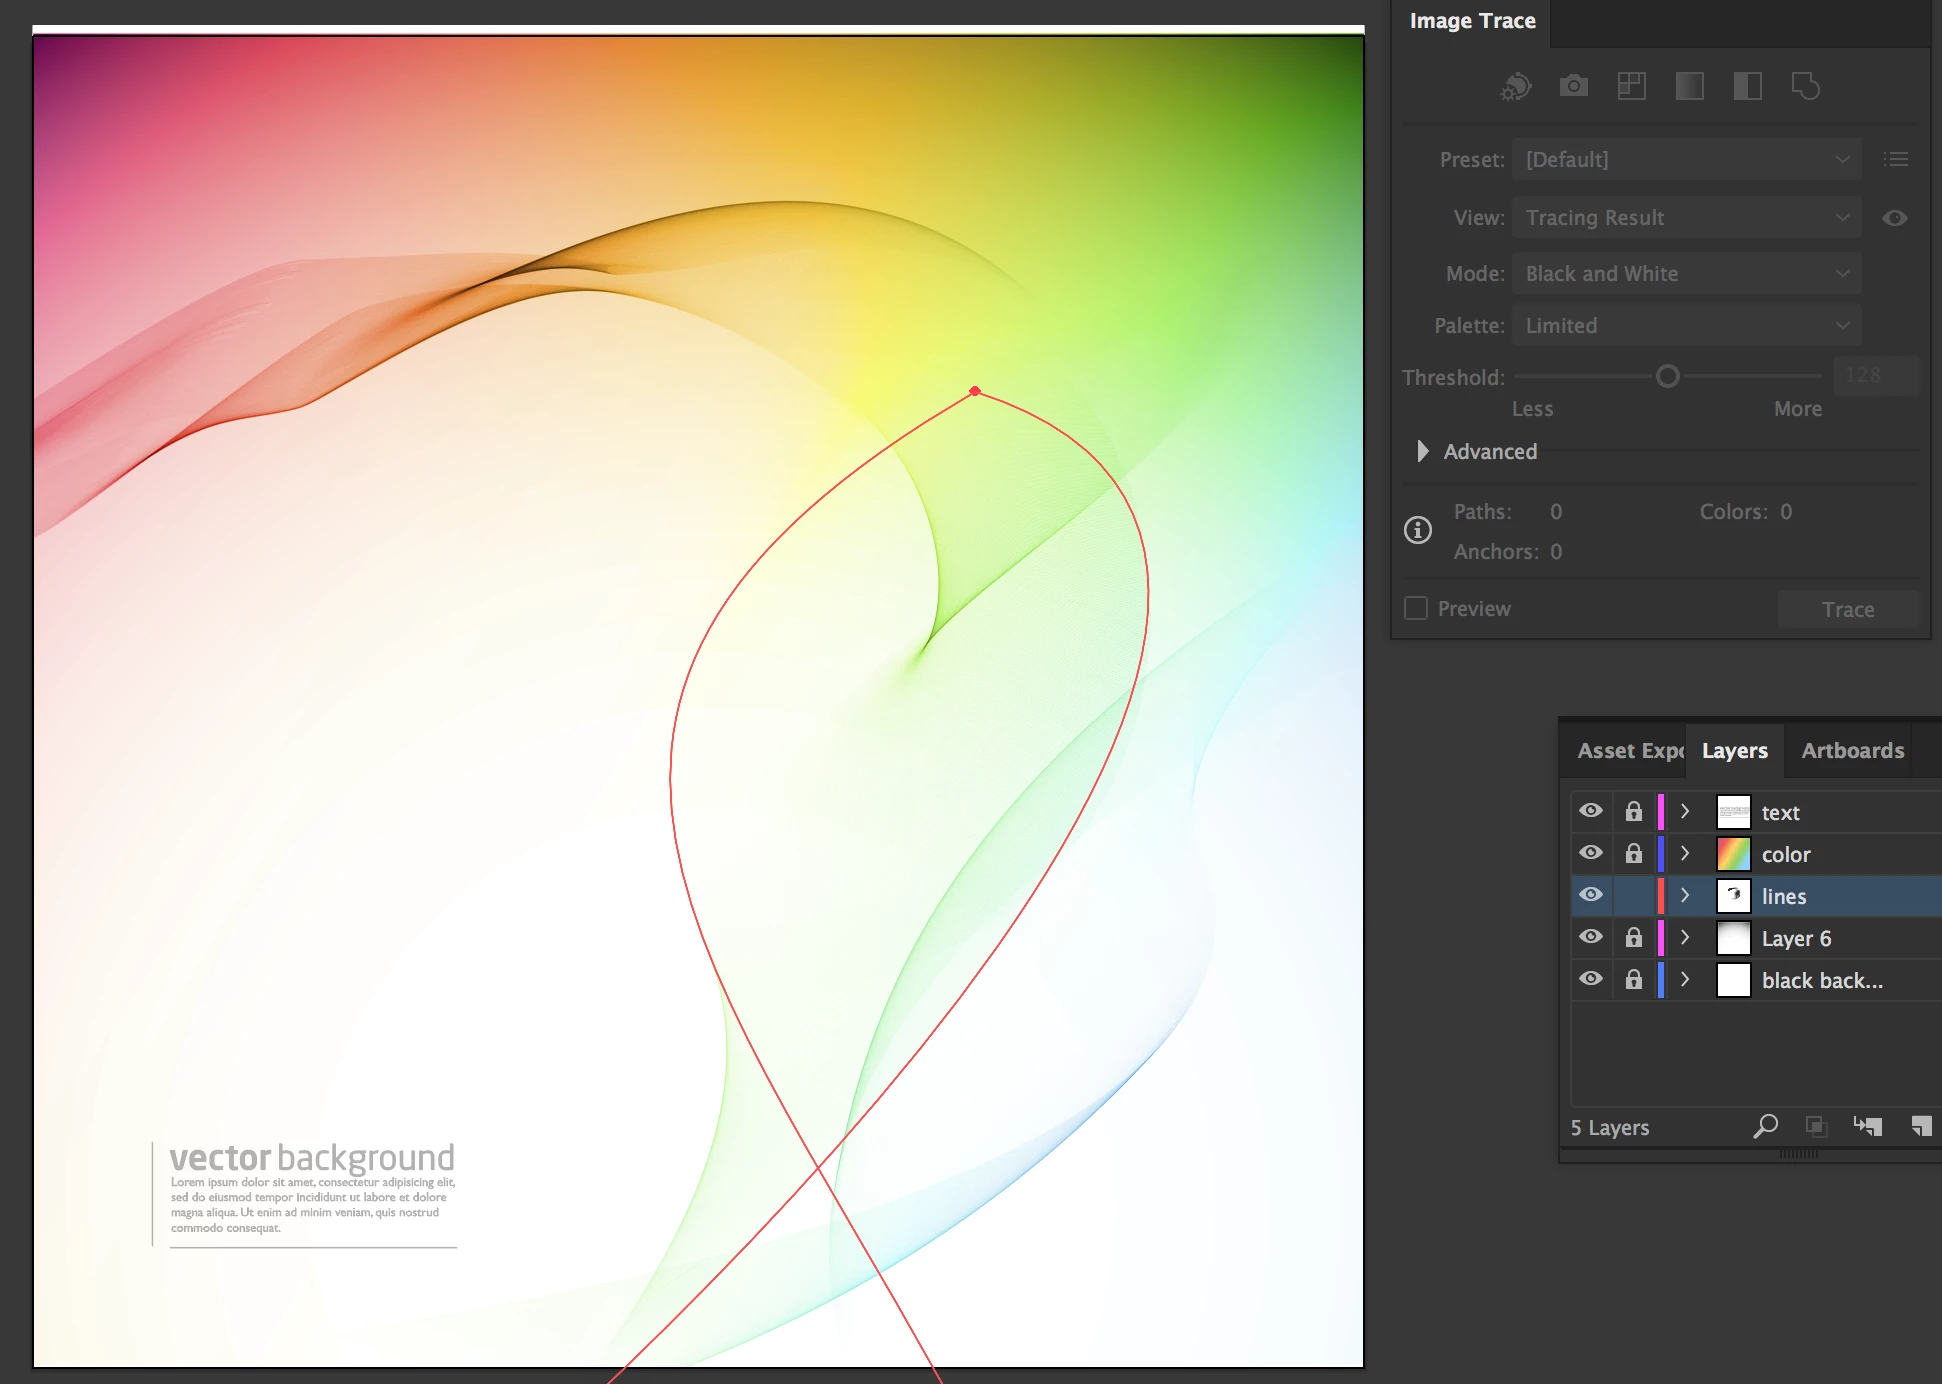Click the Auto-Color trace preset icon
1942x1384 pixels.
[x=1516, y=87]
